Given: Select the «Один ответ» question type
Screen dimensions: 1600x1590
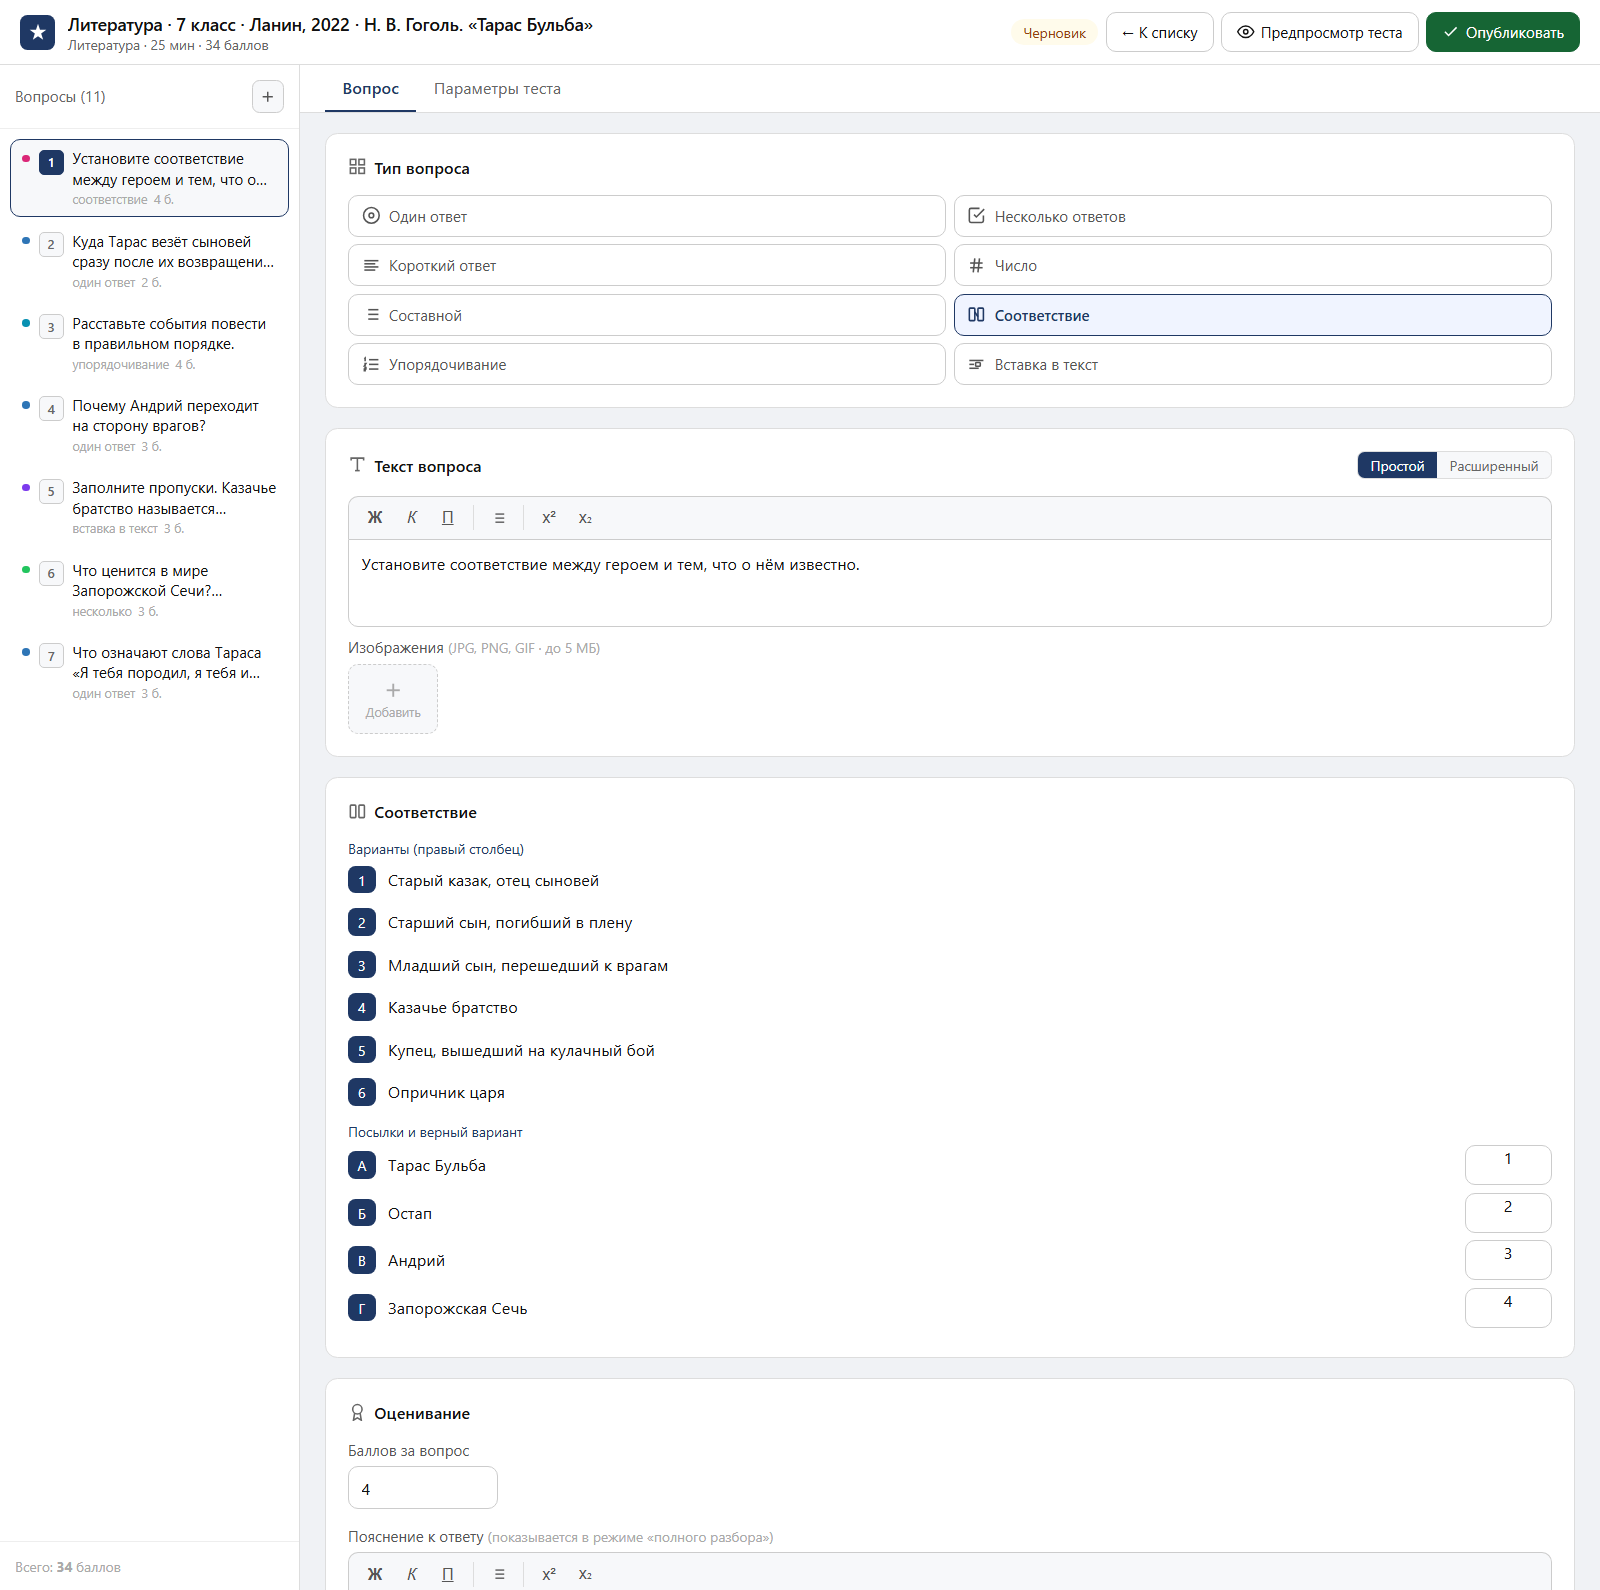Looking at the screenshot, I should (x=646, y=216).
